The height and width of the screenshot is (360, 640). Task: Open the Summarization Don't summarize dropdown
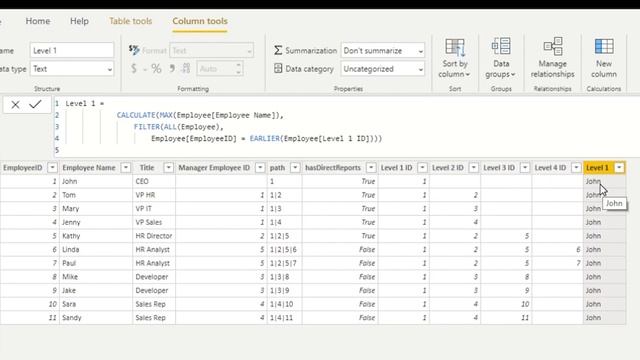[x=383, y=51]
